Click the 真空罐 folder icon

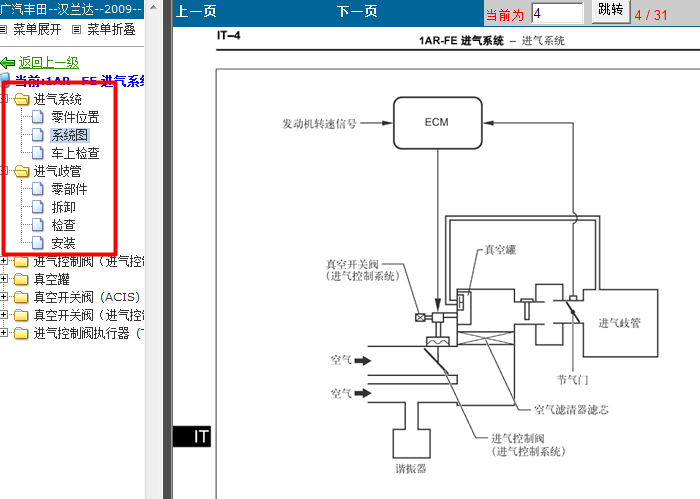click(21, 279)
